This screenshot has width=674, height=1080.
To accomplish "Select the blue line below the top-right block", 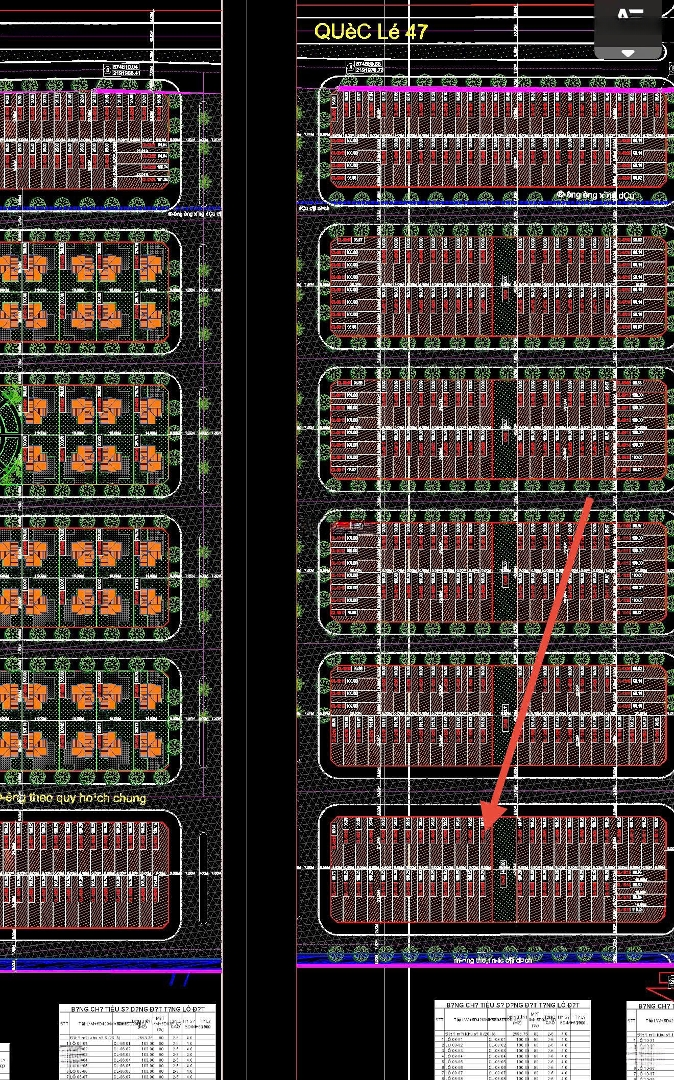I will click(x=480, y=204).
